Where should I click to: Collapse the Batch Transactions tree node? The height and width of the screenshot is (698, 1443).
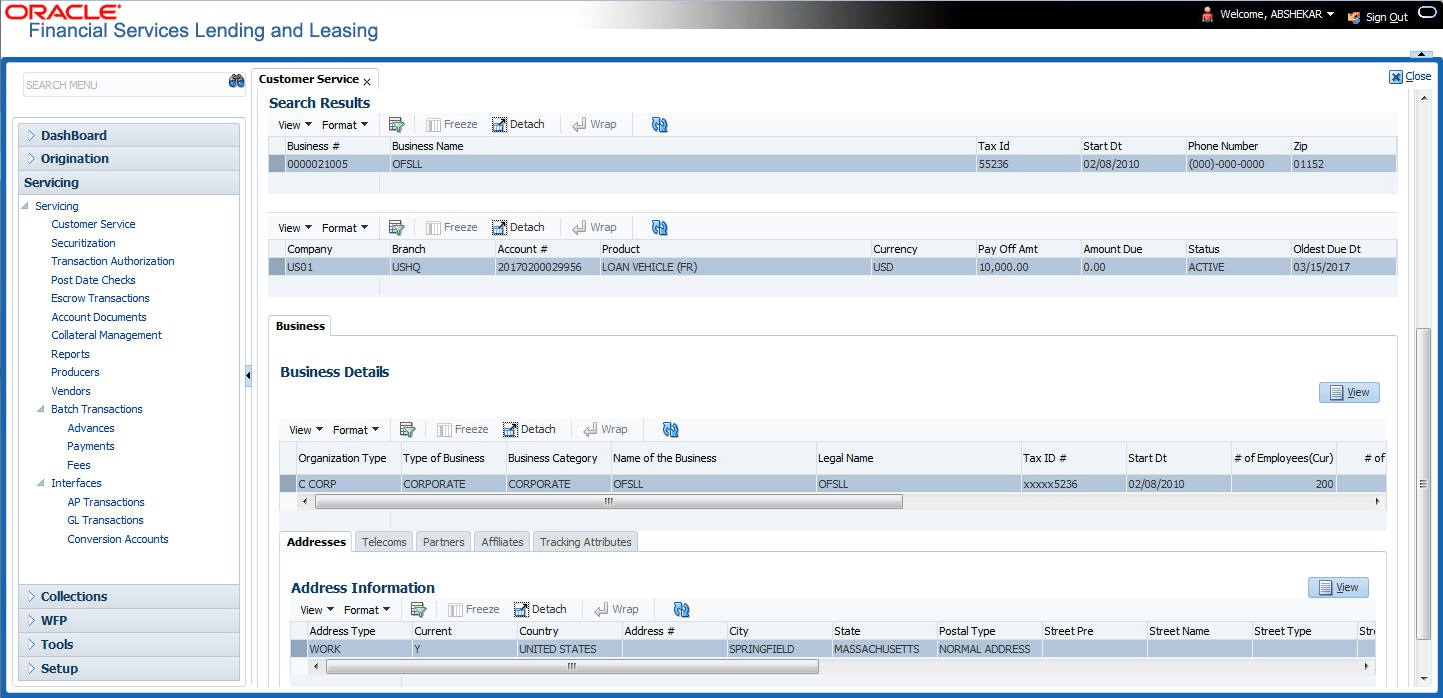41,409
